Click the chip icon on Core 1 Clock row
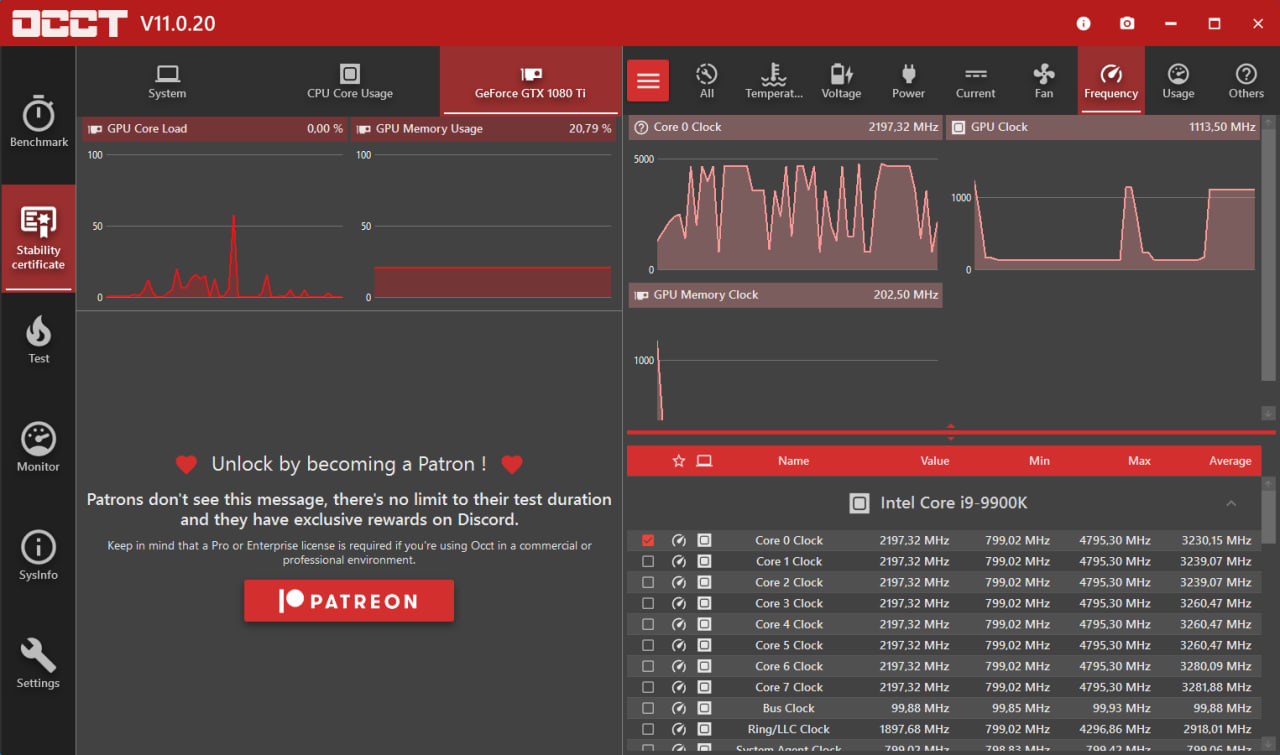 704,561
